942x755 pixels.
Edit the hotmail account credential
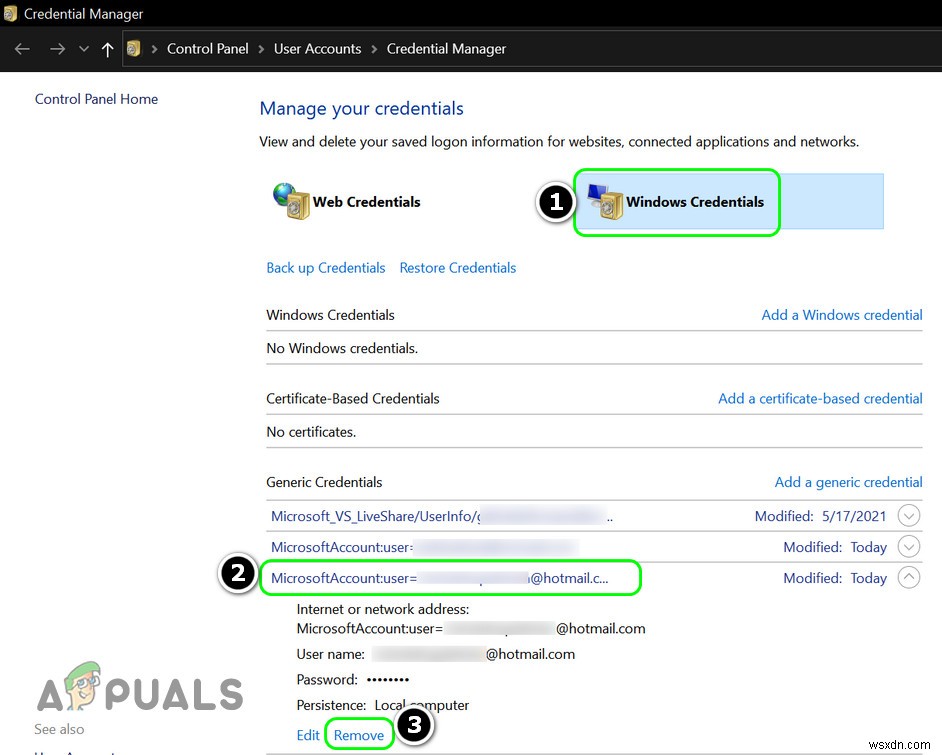pyautogui.click(x=308, y=734)
